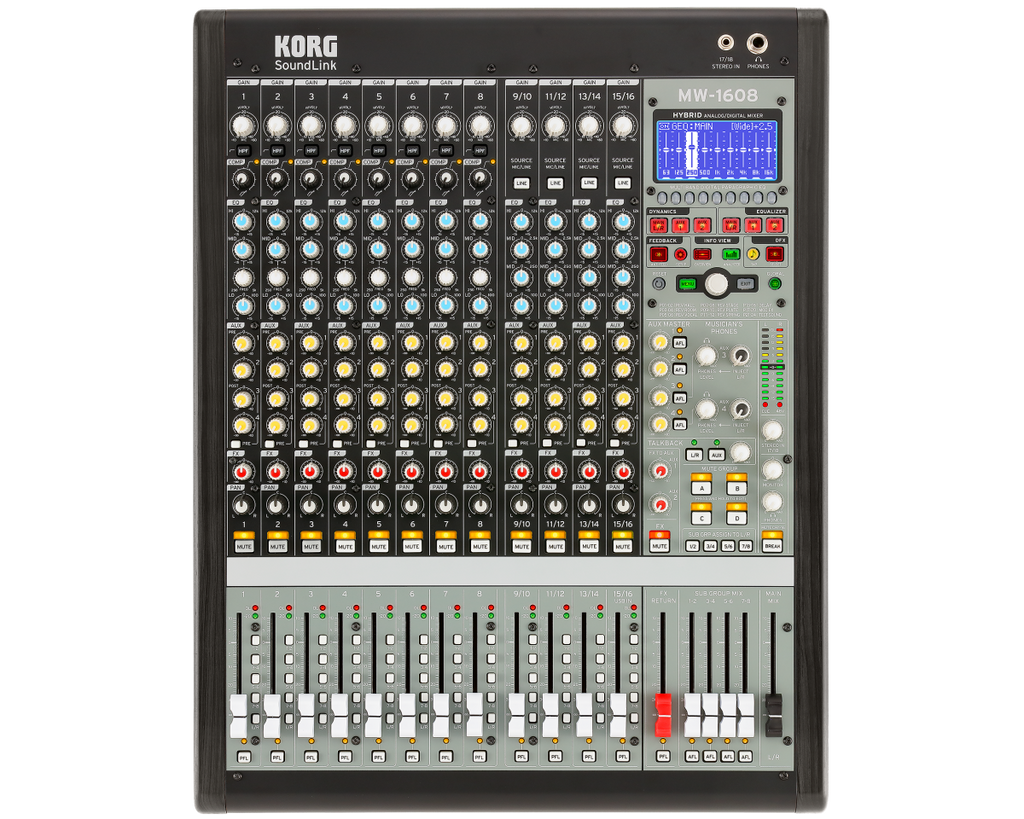Viewport: 1024px width, 819px height.
Task: Toggle the LINE source switch on channel 11/12
Action: [x=555, y=183]
